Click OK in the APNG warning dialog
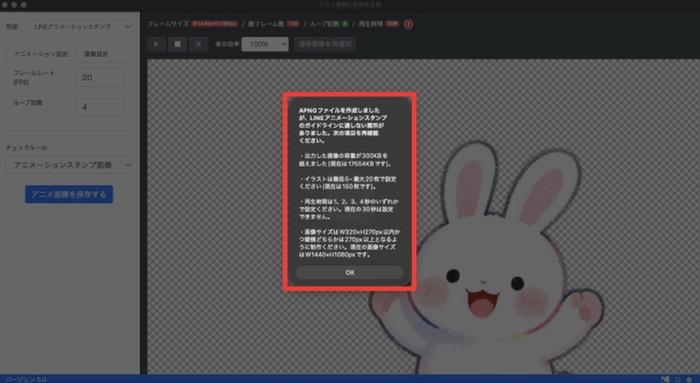This screenshot has width=700, height=383. tap(350, 272)
